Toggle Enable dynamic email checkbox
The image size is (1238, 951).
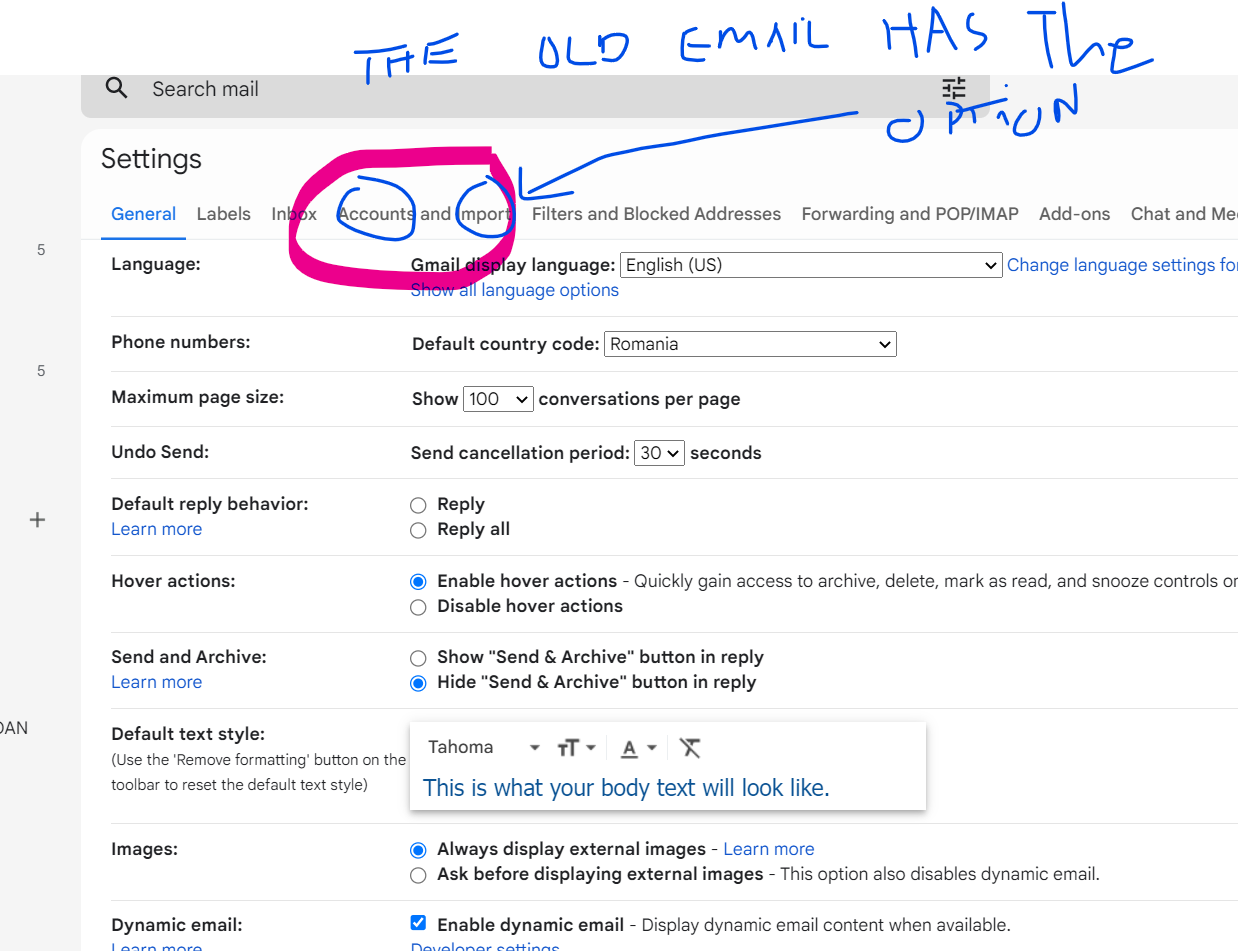pos(418,923)
